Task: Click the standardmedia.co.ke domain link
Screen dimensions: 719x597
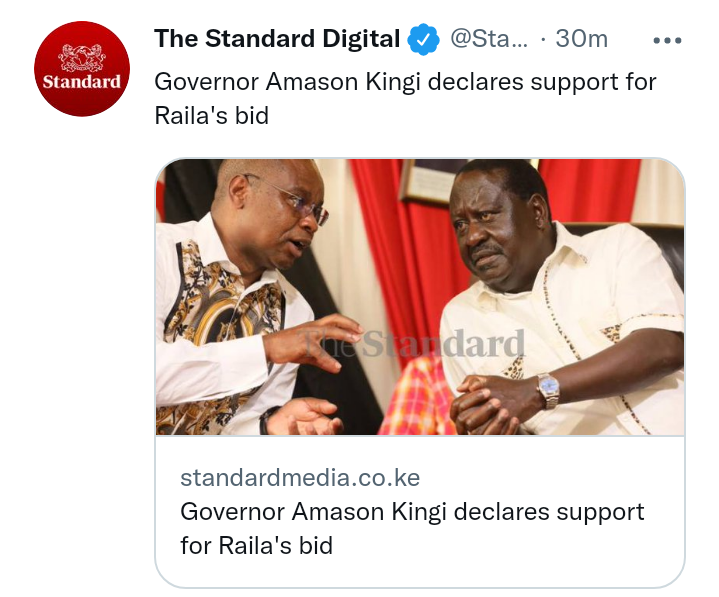Action: (x=300, y=478)
